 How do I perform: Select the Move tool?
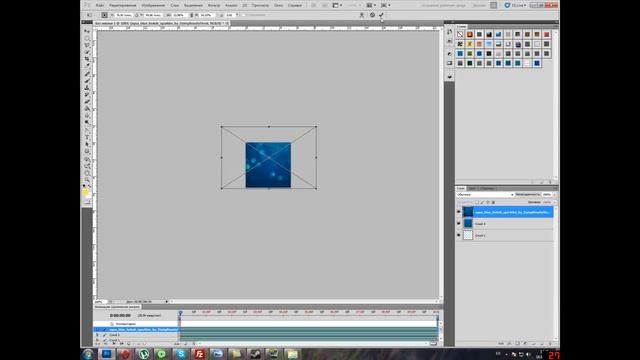(87, 31)
